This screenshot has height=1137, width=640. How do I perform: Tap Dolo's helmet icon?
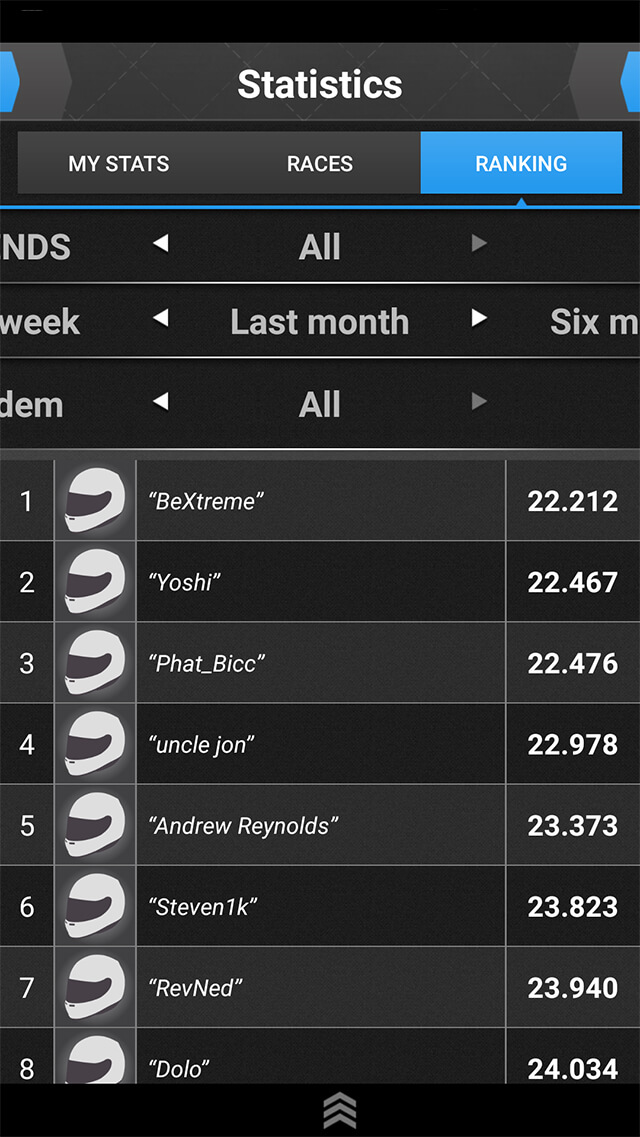tap(95, 1063)
